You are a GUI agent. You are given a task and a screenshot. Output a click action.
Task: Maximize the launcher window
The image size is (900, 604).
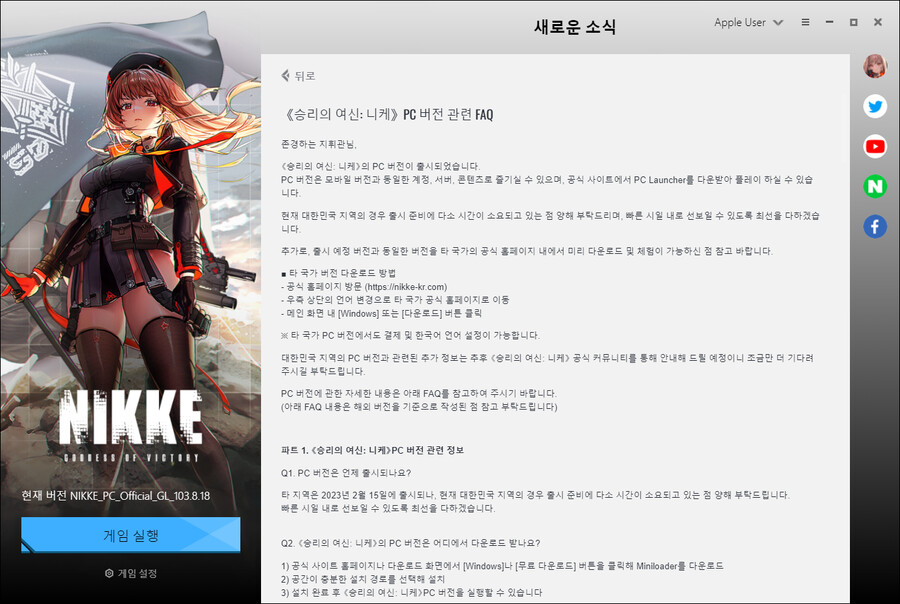(852, 21)
